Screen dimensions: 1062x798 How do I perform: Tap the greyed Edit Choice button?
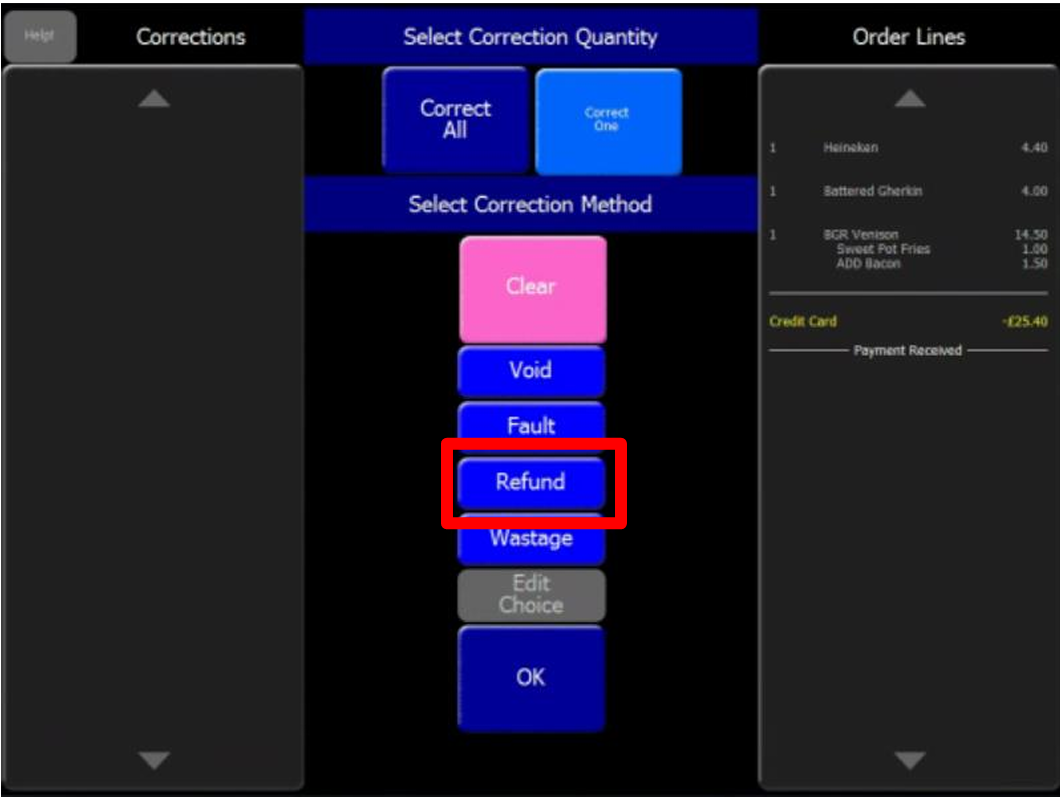click(531, 595)
